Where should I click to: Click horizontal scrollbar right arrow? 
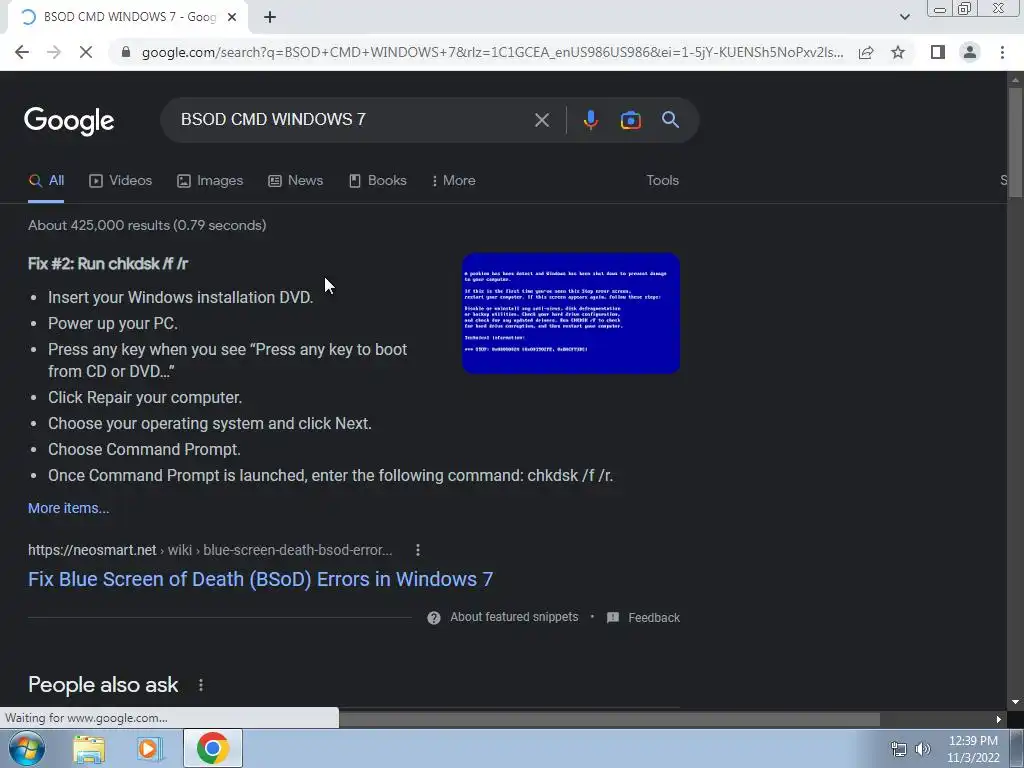pos(999,719)
